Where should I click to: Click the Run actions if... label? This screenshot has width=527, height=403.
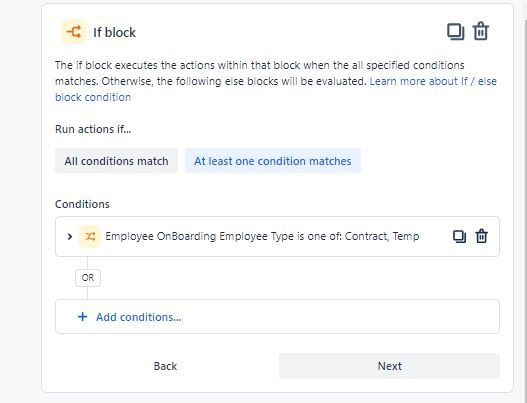[93, 129]
